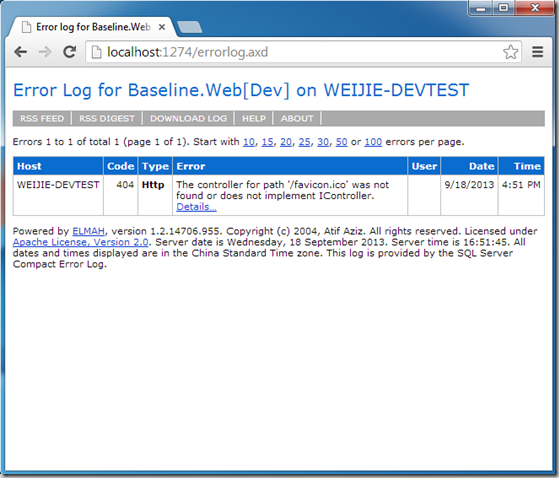The height and width of the screenshot is (478, 559).
Task: Show 10 errors per page
Action: (x=248, y=142)
